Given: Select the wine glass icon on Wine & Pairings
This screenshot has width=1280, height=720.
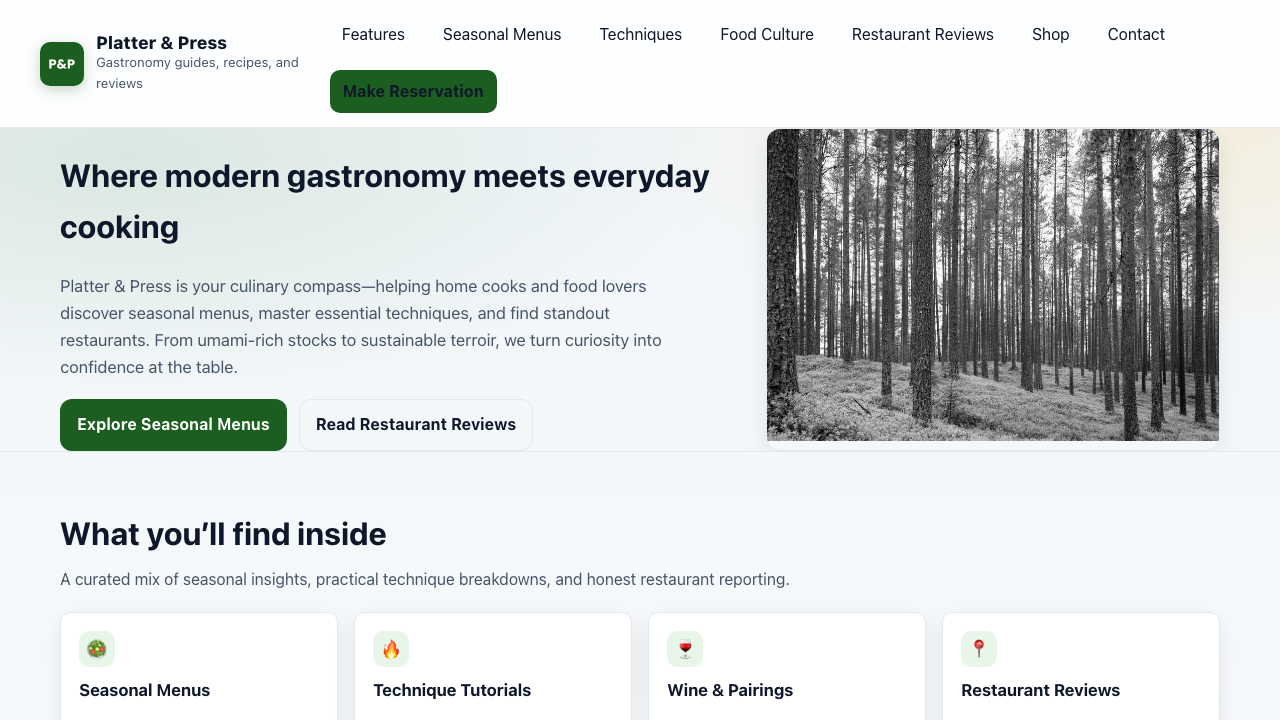Looking at the screenshot, I should pos(685,649).
